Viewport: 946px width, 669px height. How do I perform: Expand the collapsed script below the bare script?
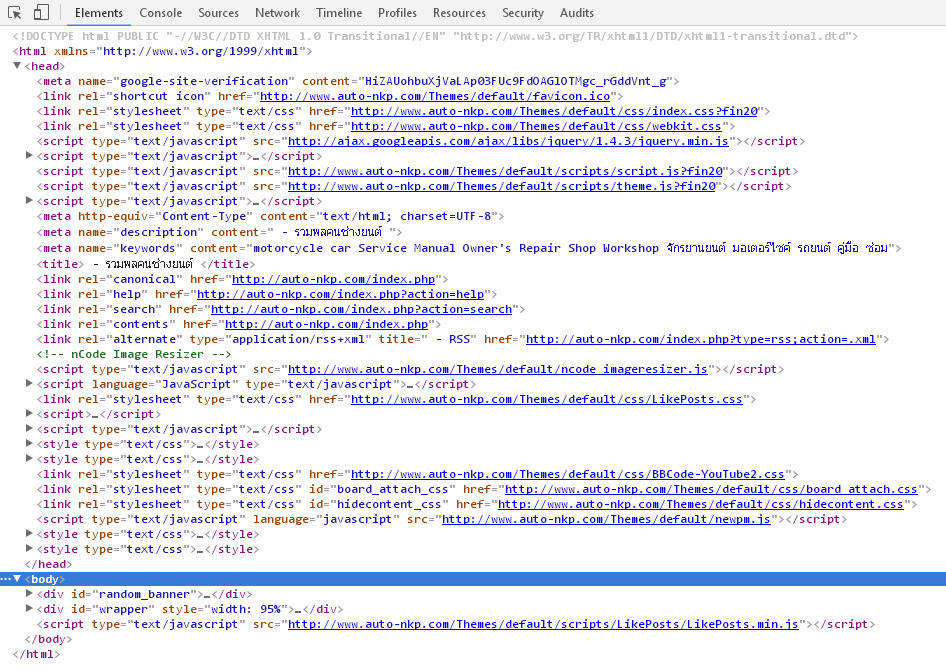point(29,429)
